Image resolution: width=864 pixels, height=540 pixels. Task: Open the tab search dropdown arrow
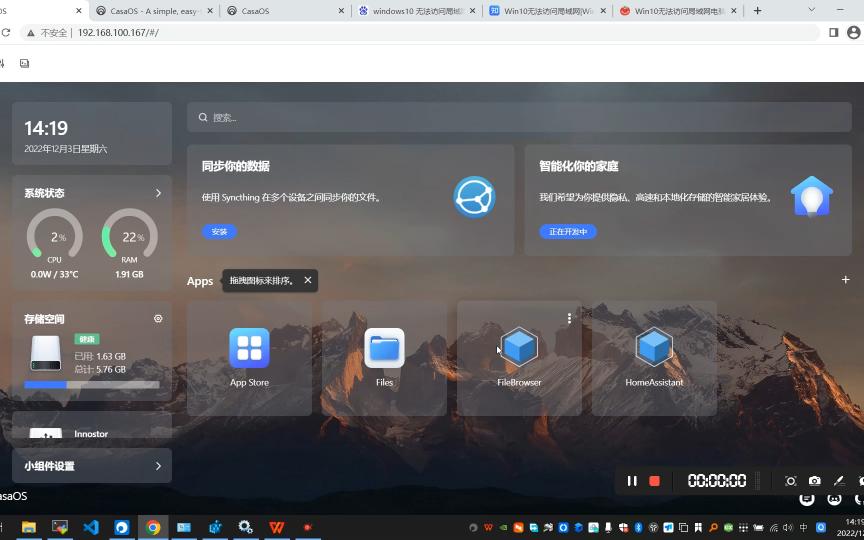click(812, 10)
